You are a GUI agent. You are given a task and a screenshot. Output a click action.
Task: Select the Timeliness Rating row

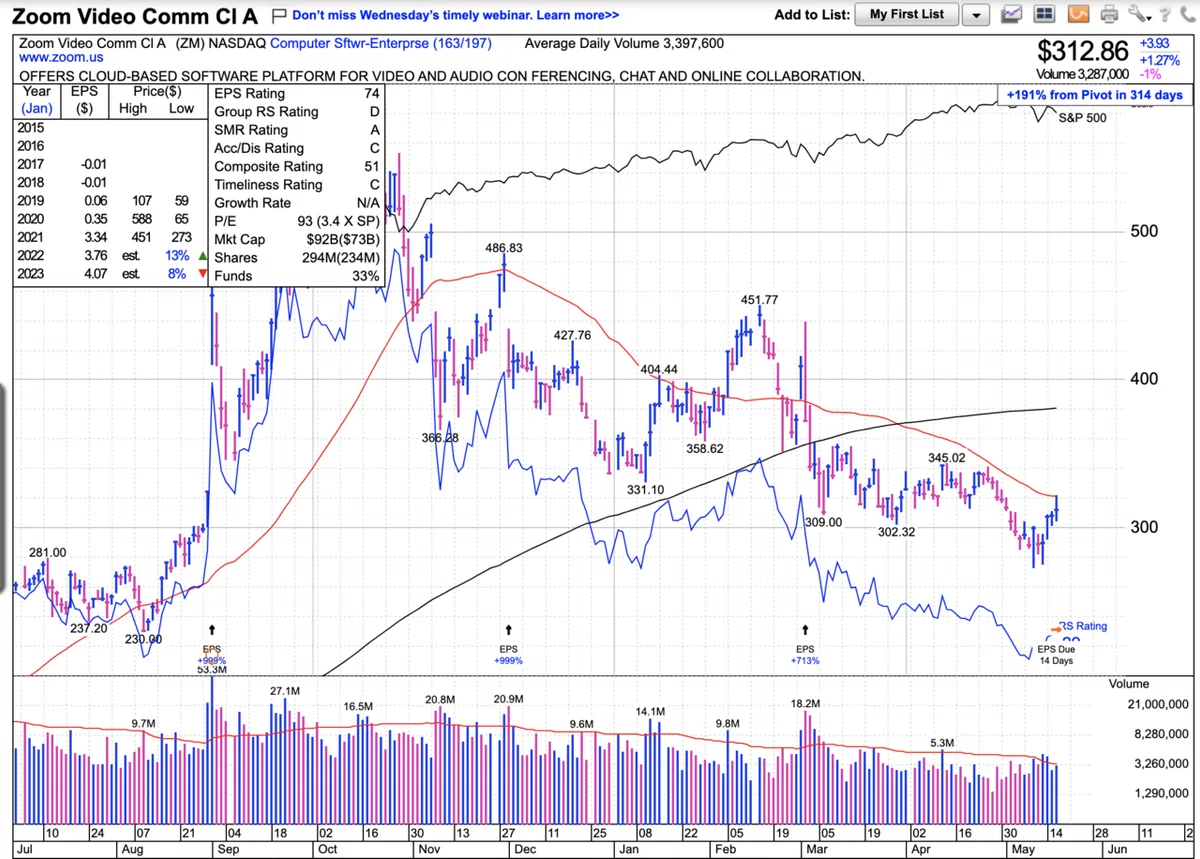point(297,185)
